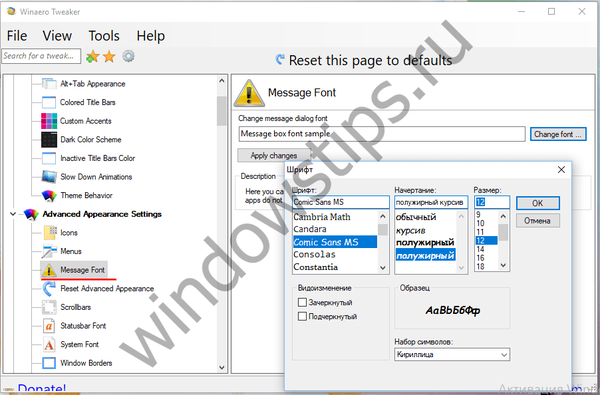Screen dimensions: 600x395
Task: Click the Window Borders icon
Action: (x=49, y=363)
